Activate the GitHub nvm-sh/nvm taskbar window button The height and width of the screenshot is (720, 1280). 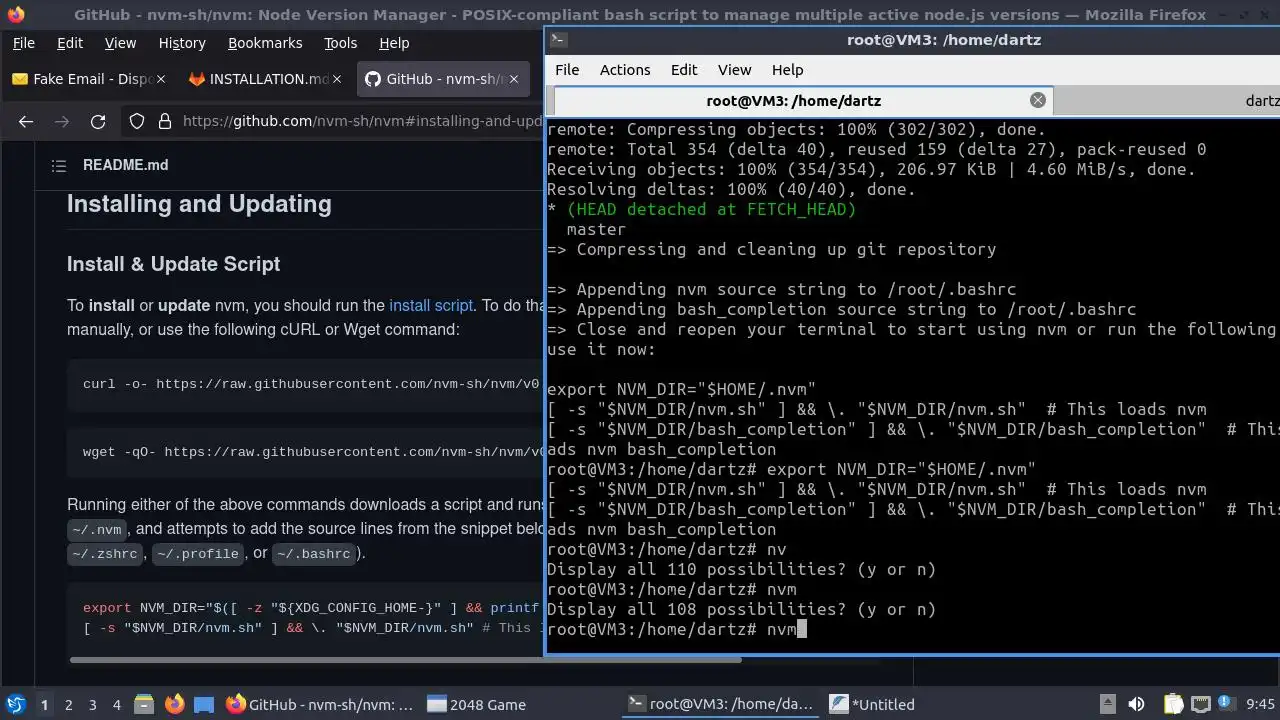pos(320,704)
